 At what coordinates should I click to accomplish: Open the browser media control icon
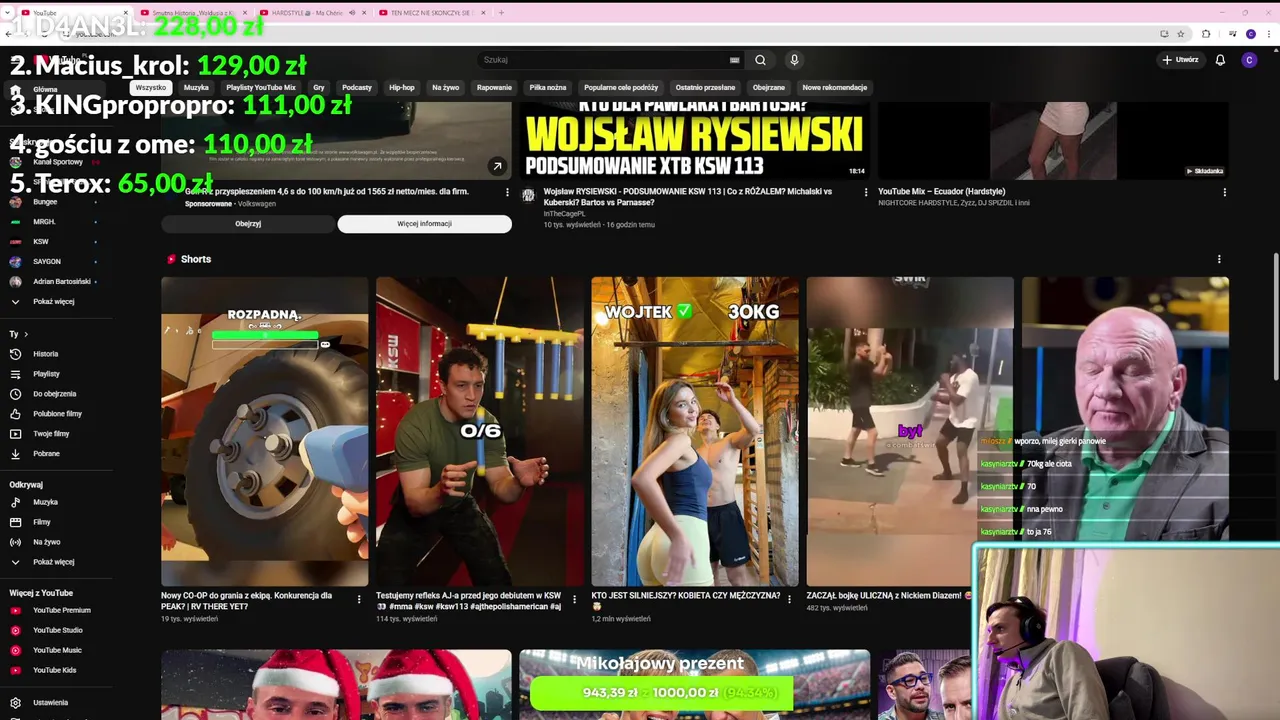1232,33
